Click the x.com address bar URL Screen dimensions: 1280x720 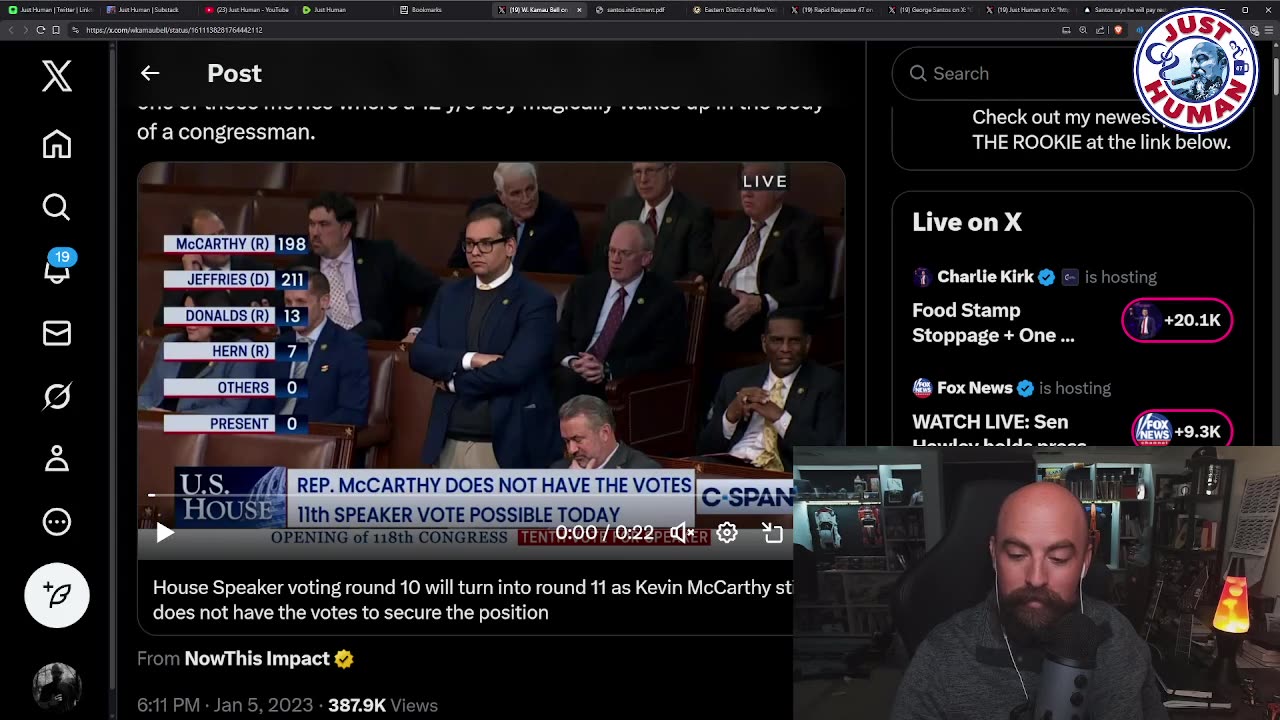(x=174, y=30)
